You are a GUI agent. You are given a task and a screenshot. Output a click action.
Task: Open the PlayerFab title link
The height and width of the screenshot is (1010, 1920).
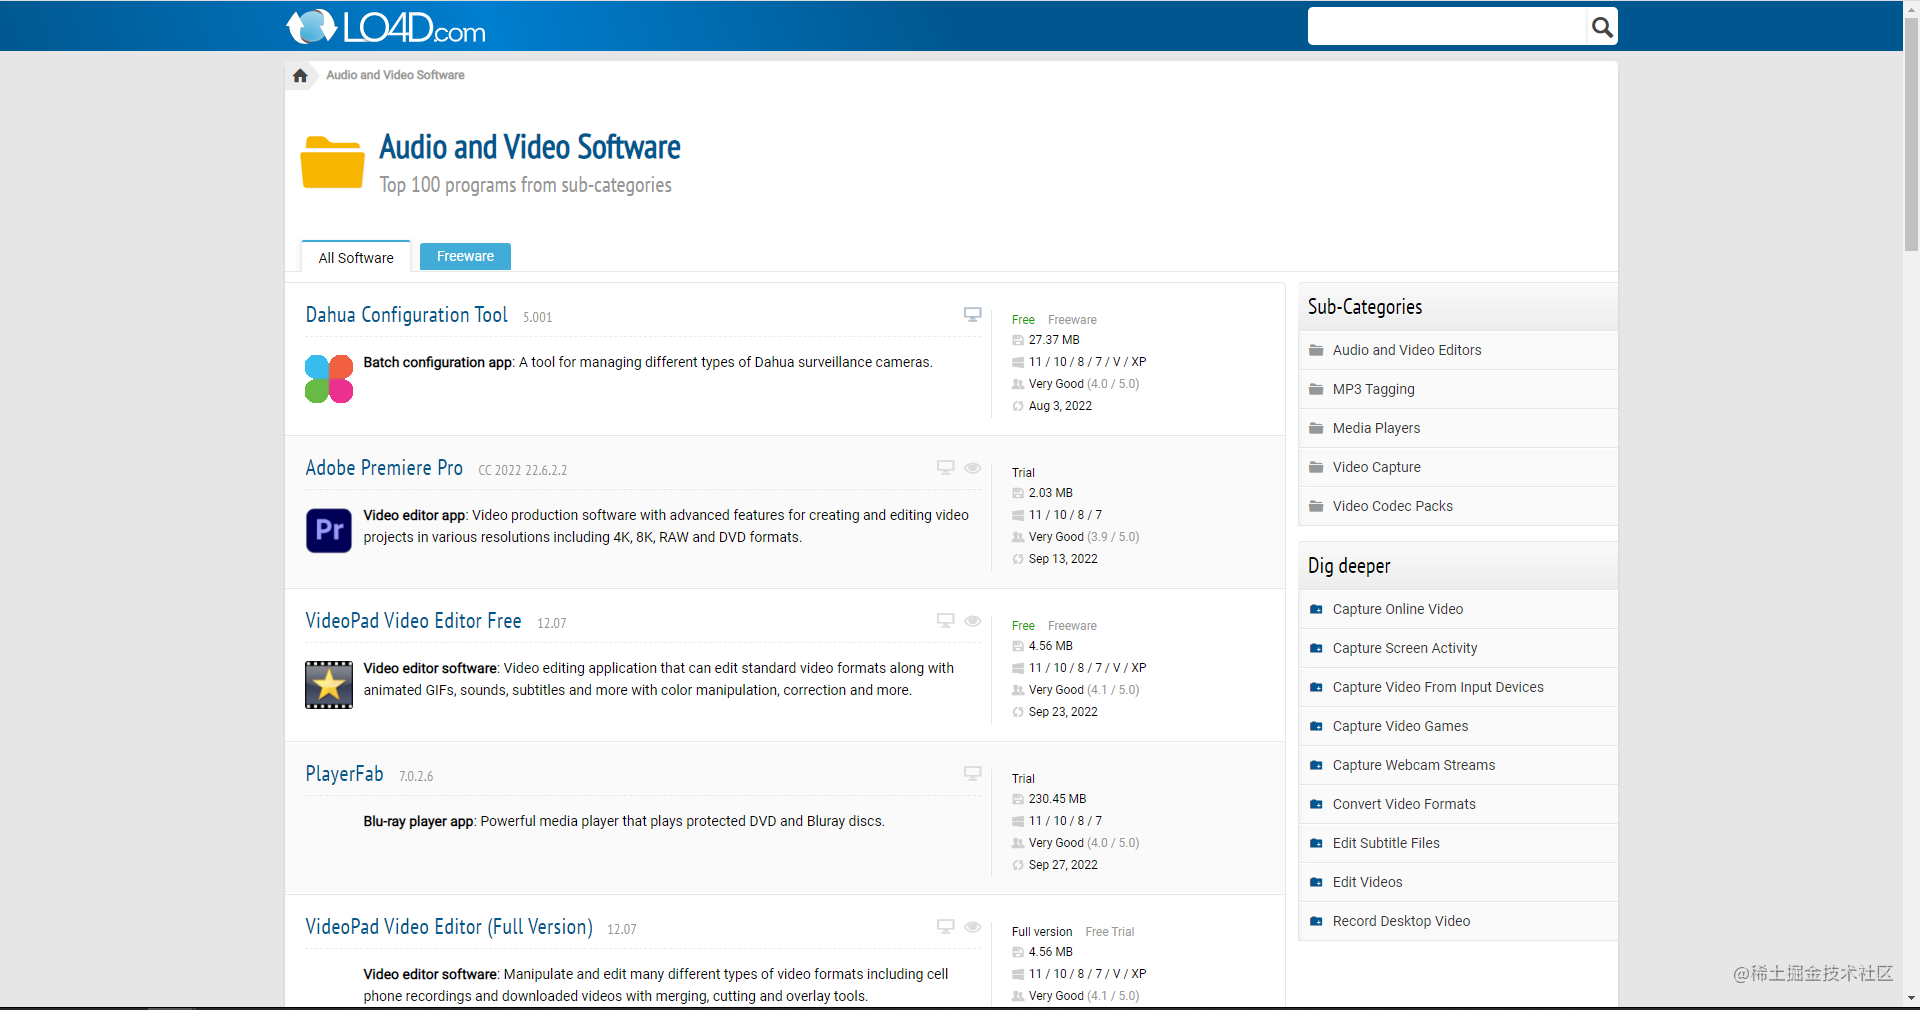344,774
